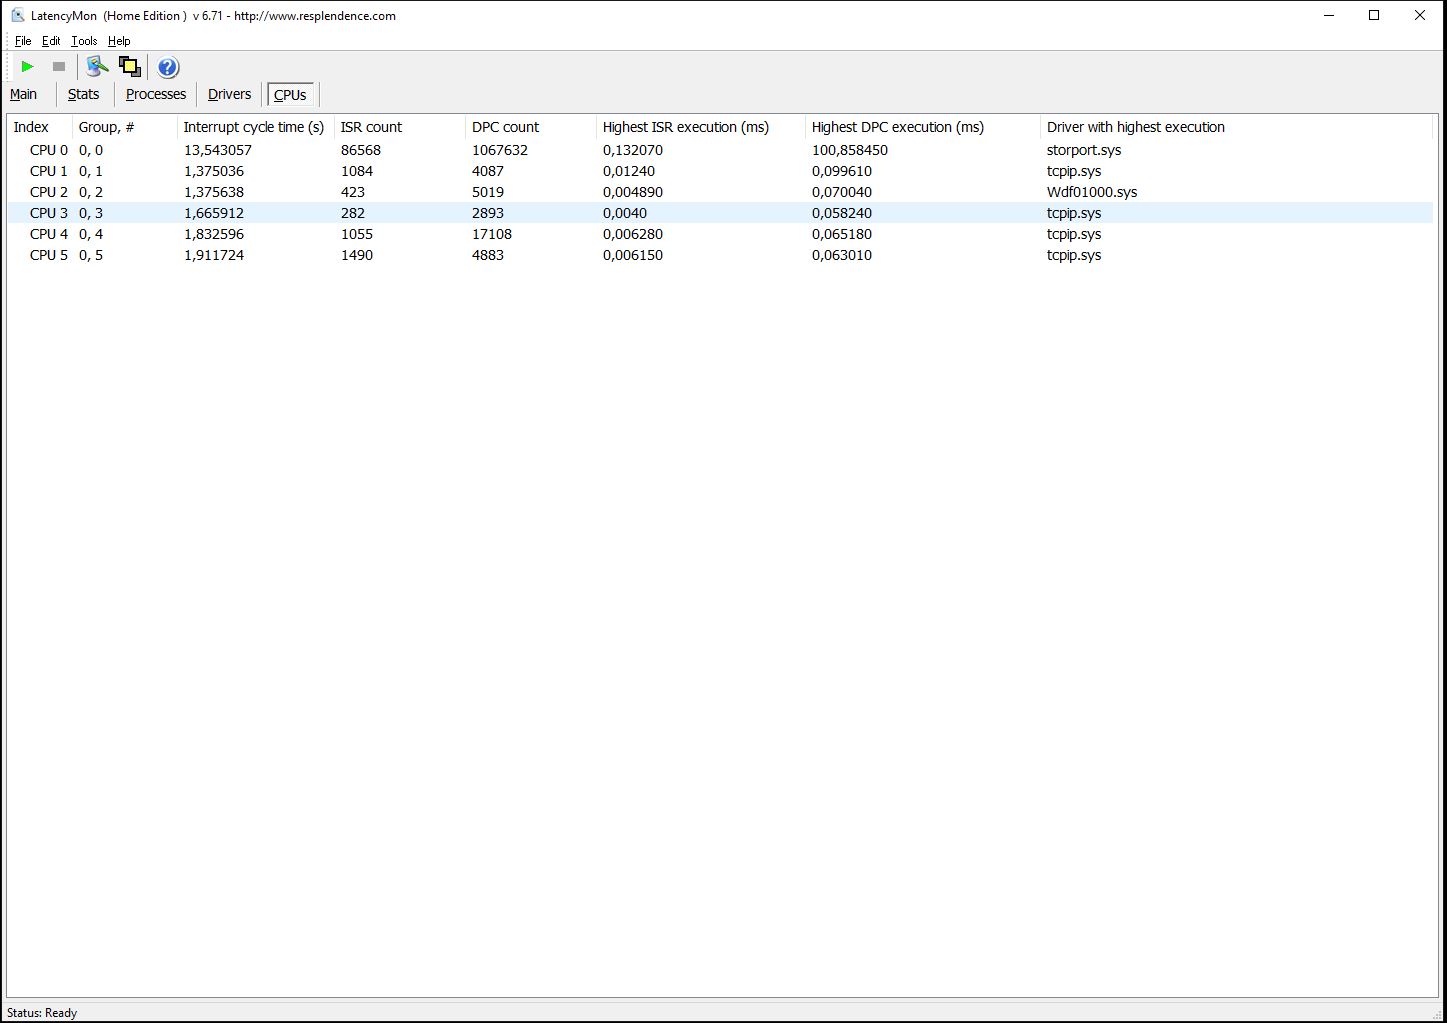The width and height of the screenshot is (1447, 1023).
Task: Select the CPU 3 row
Action: (720, 213)
